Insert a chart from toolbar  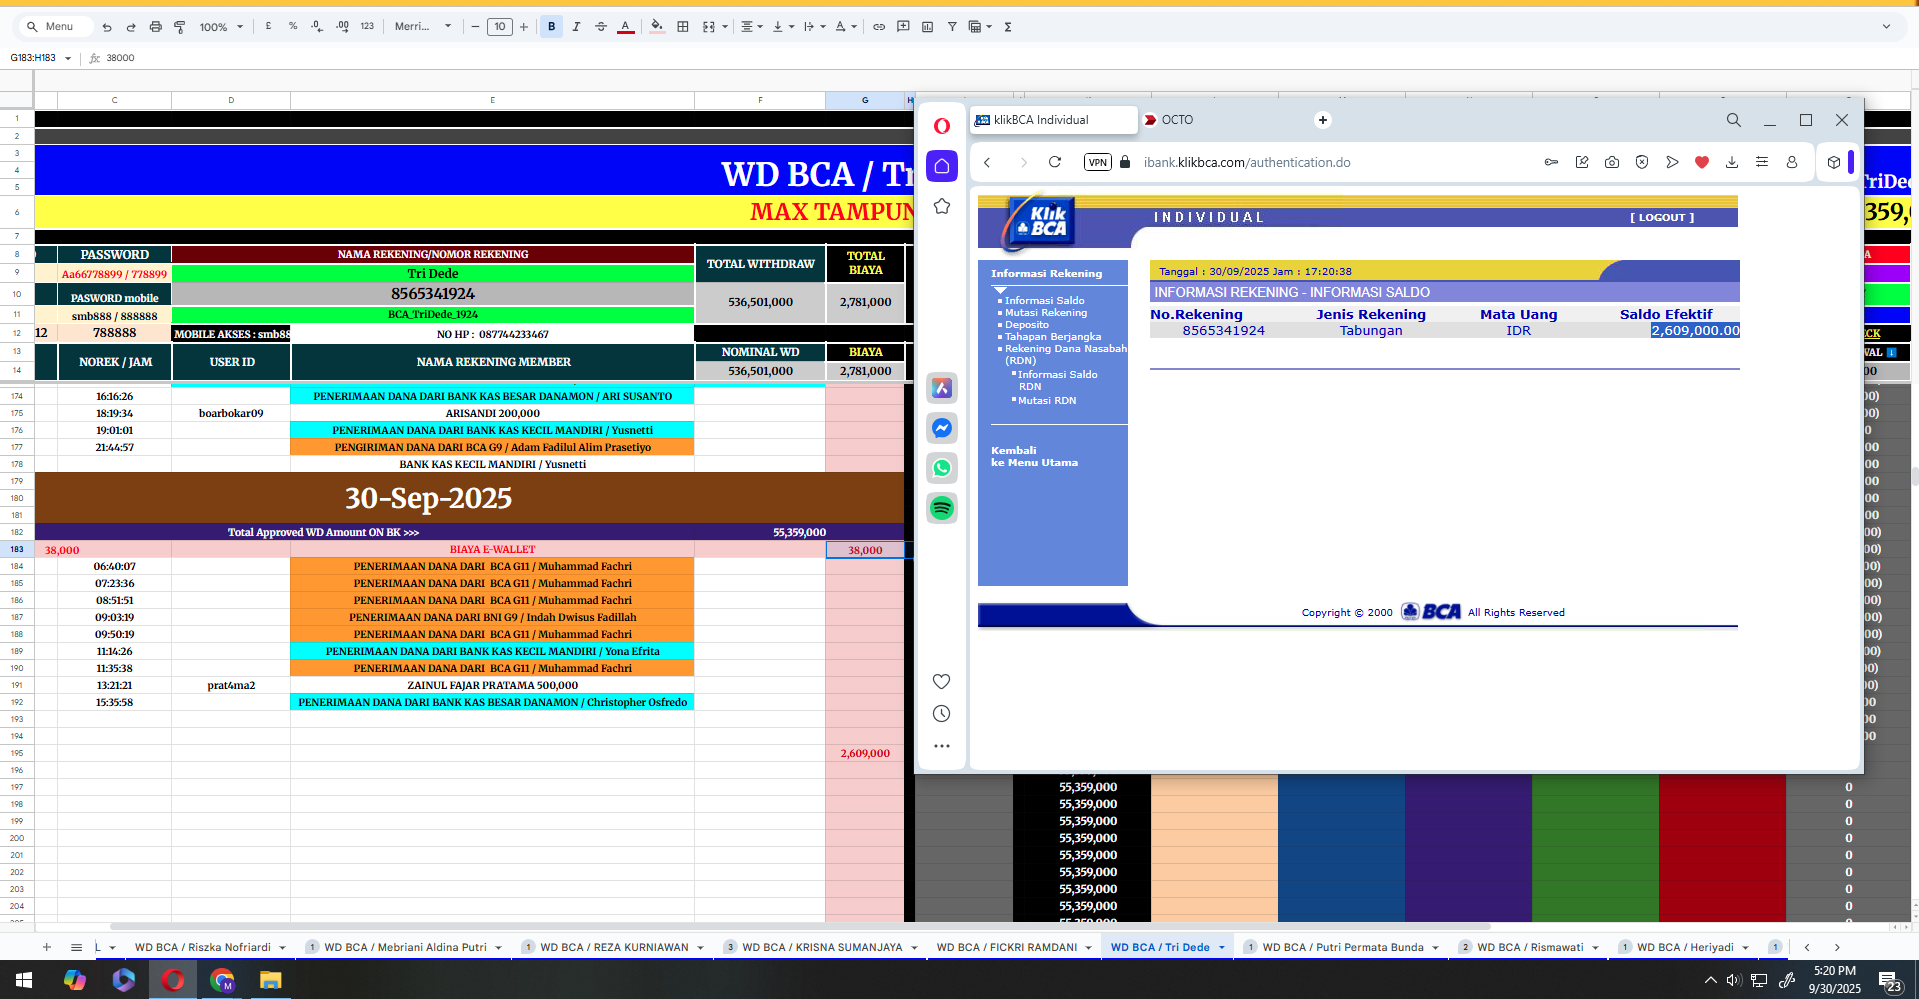coord(927,27)
